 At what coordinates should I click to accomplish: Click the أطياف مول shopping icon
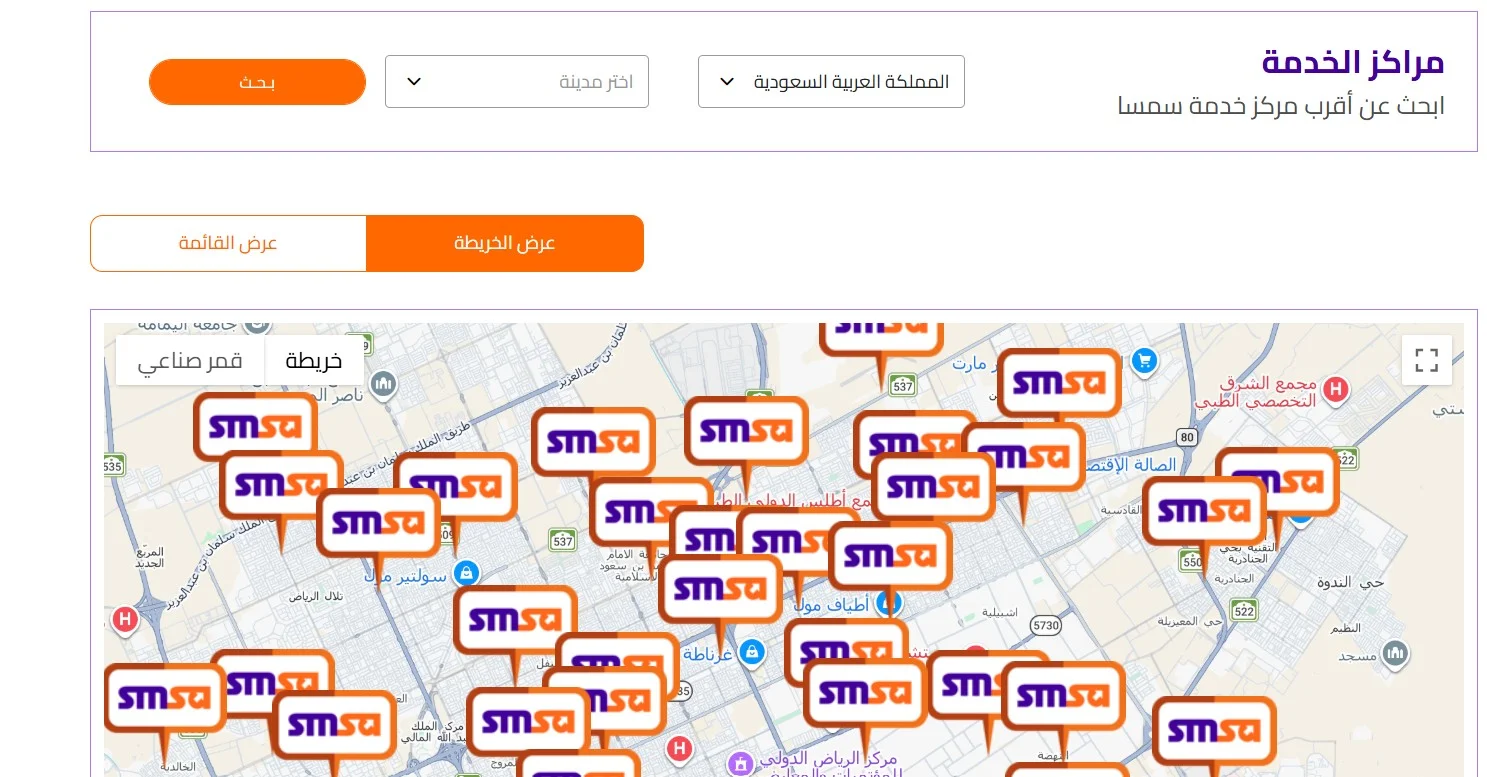point(889,603)
